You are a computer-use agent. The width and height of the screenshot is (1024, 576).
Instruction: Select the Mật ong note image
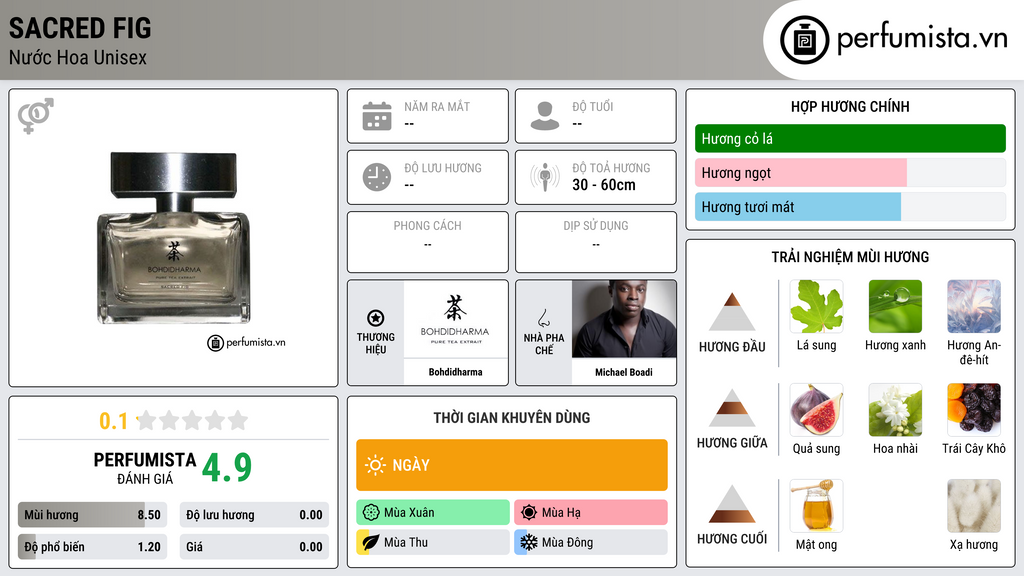pos(816,505)
